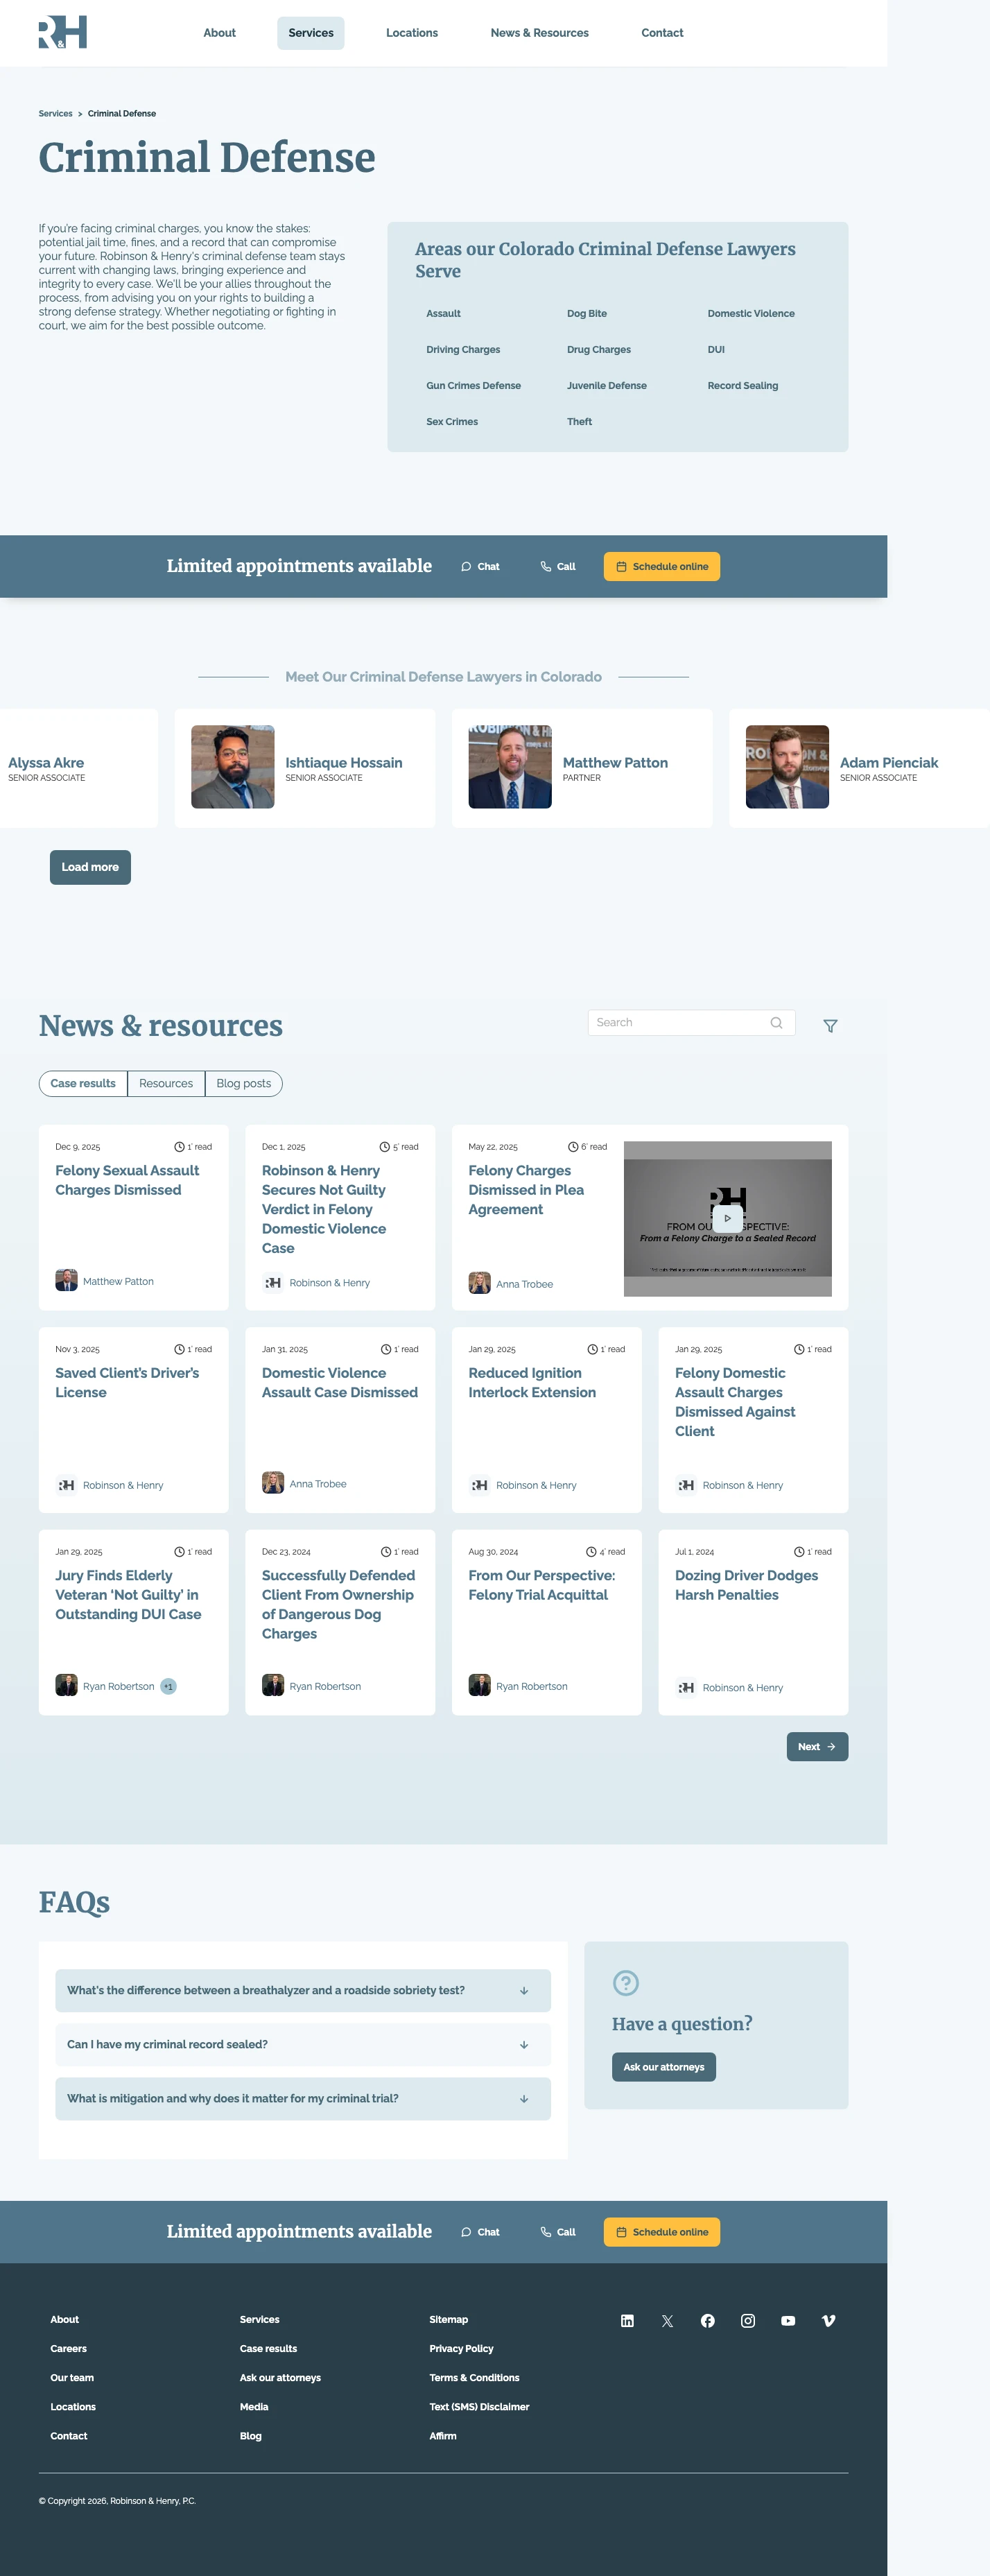The image size is (990, 2576).
Task: Open the Locations menu in the header
Action: coord(412,33)
